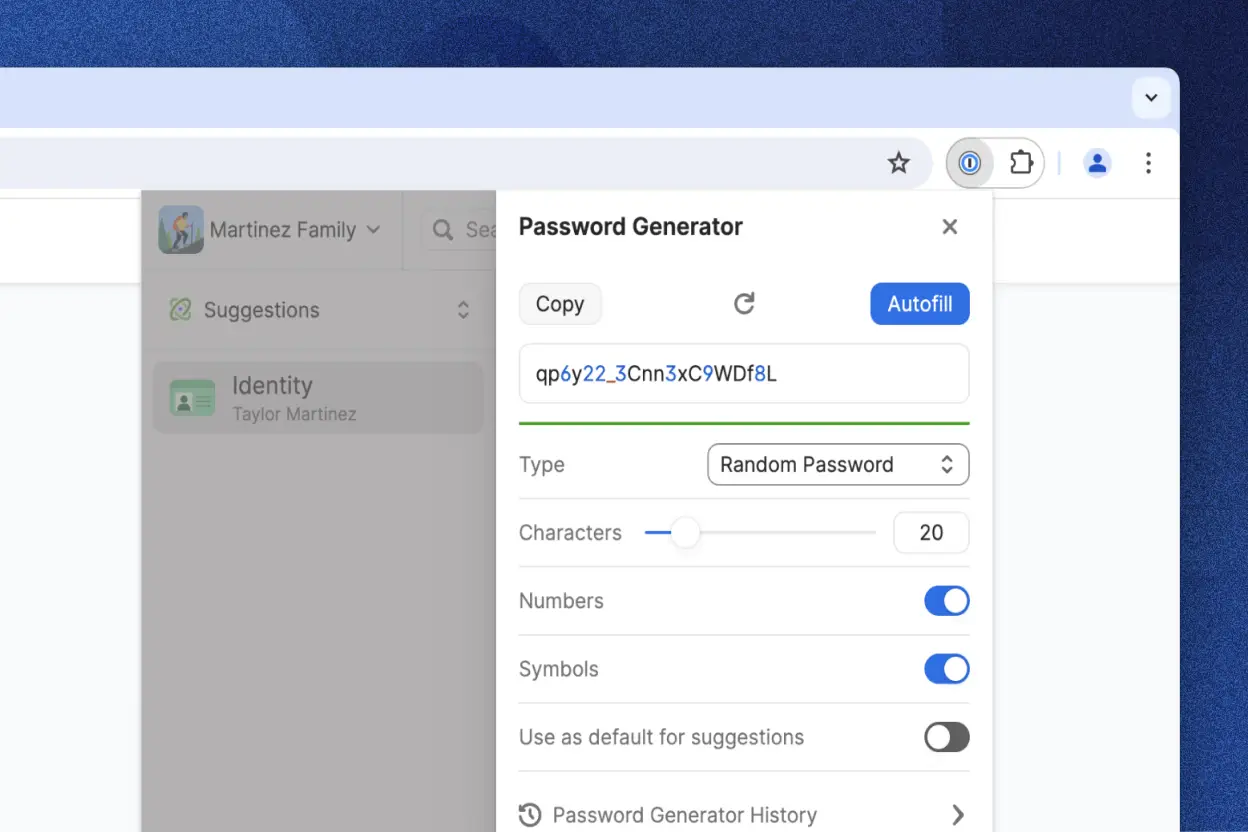Select the Identity Taylor Martinez item
Image resolution: width=1248 pixels, height=832 pixels.
coord(318,397)
